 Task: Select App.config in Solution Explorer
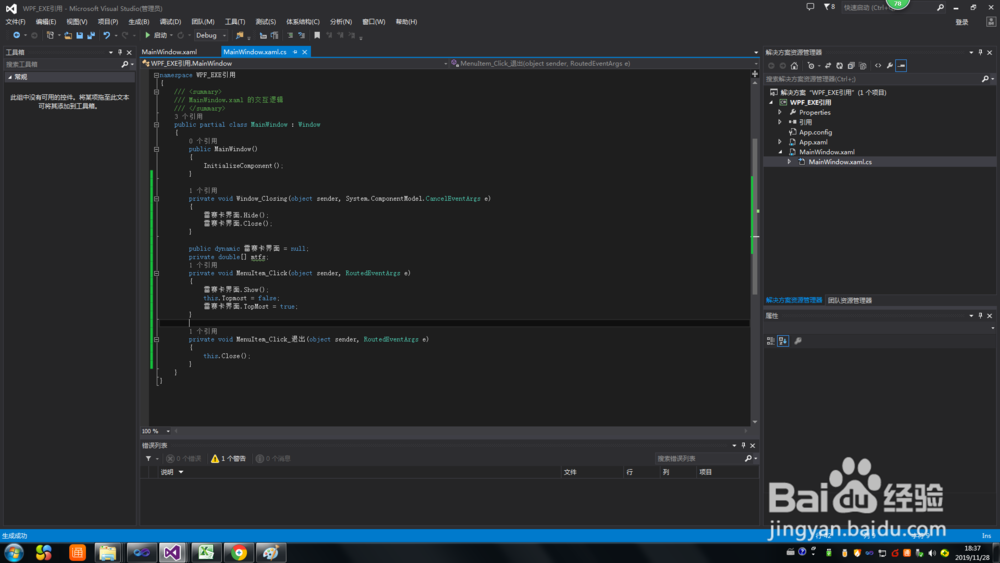tap(816, 132)
